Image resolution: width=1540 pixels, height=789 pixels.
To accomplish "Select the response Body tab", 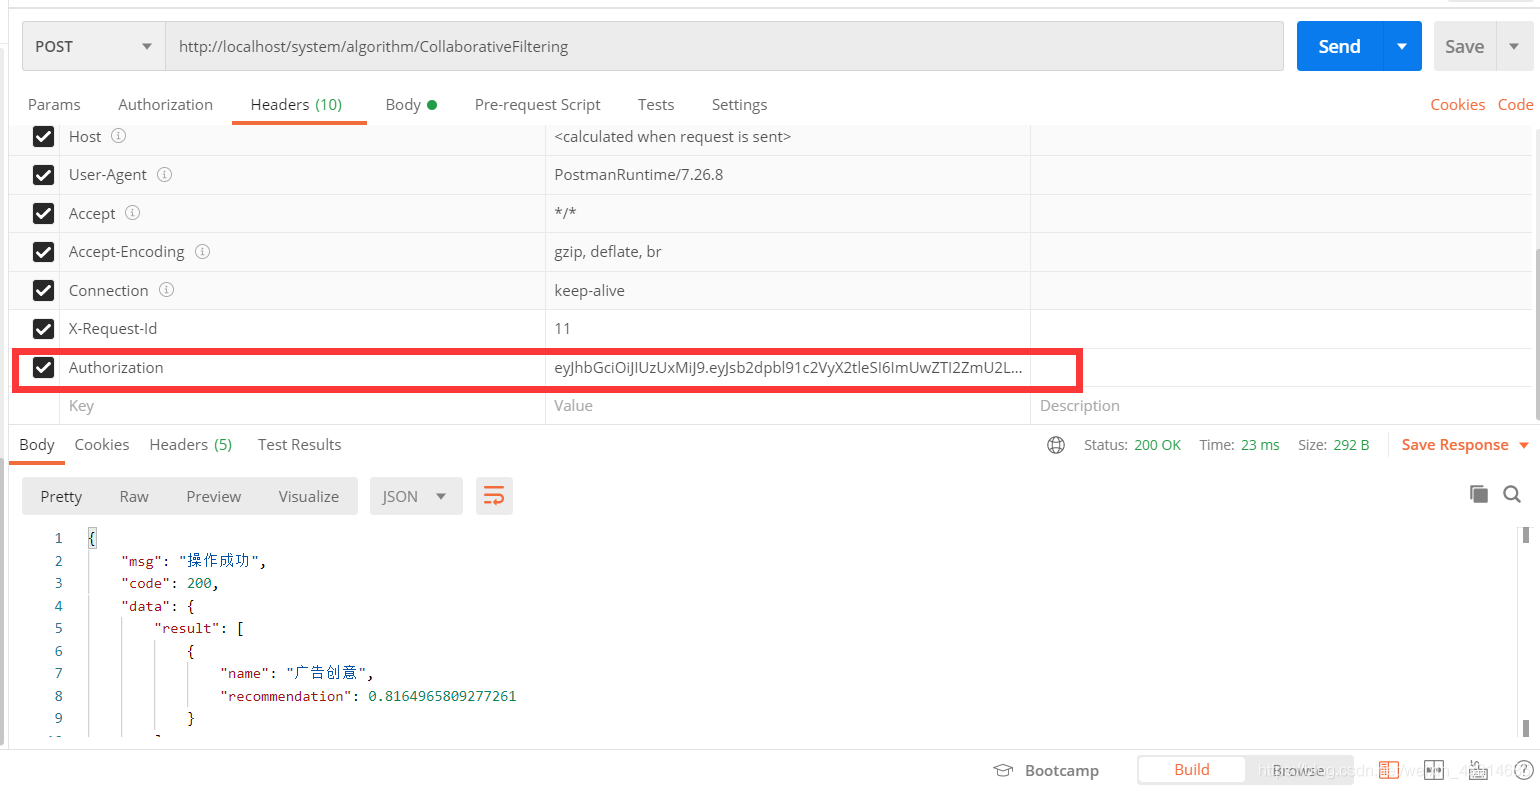I will pos(37,445).
